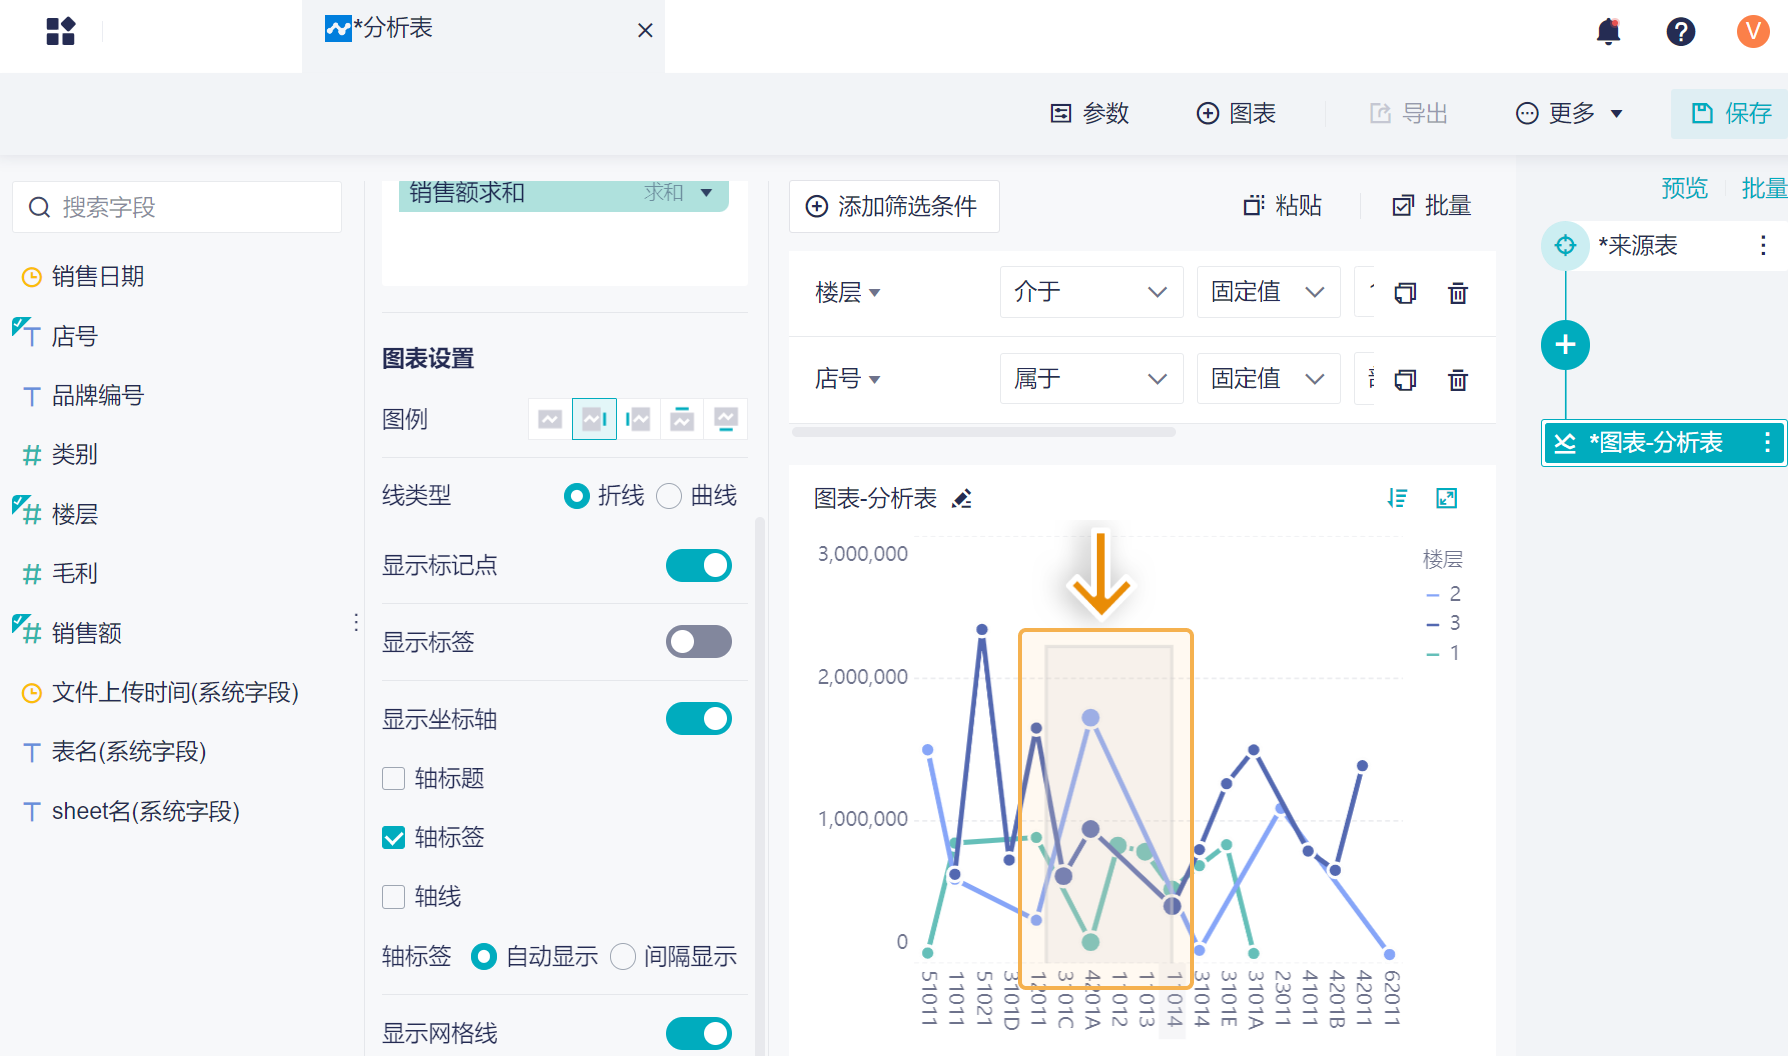Click the 图表 add-chart toolbar button
The width and height of the screenshot is (1788, 1056).
(x=1236, y=113)
